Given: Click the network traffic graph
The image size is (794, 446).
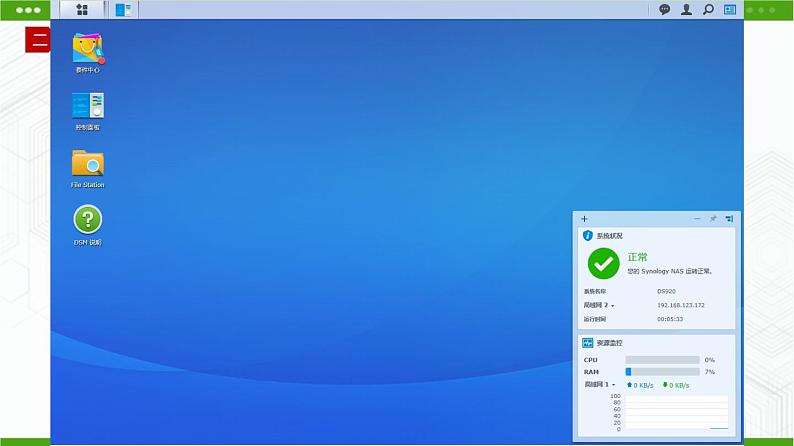Looking at the screenshot, I should 677,413.
